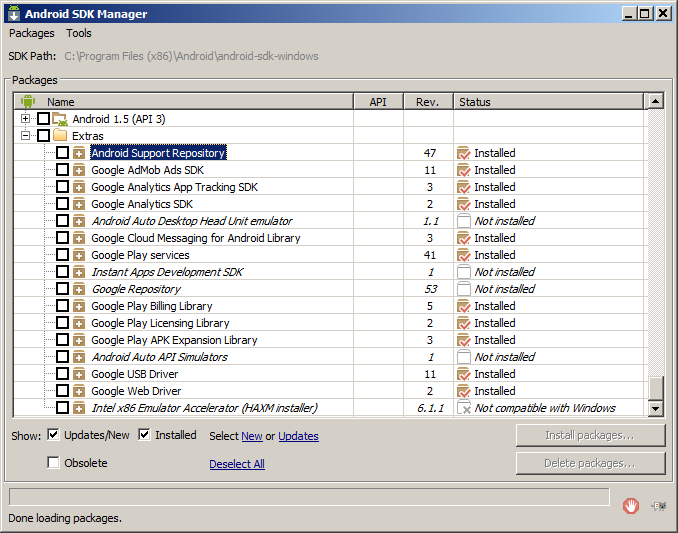Check the Android 1.5 (API 3) checkbox

[43, 118]
